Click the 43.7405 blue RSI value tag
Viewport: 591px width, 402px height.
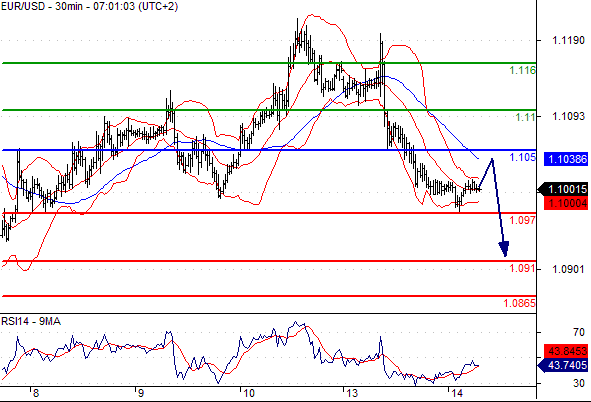click(x=563, y=365)
